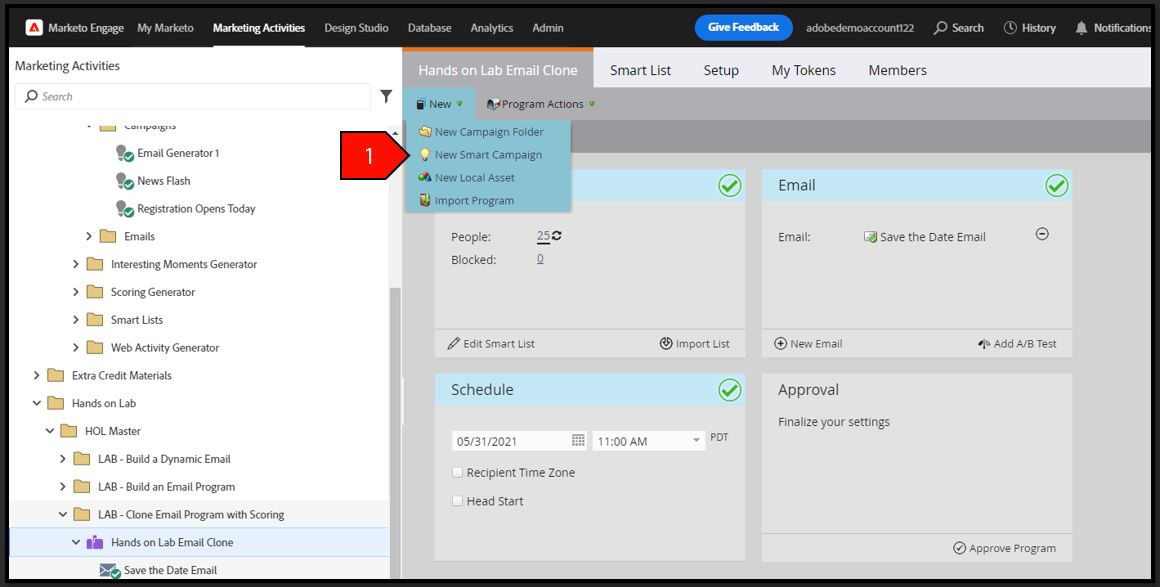Screen dimensions: 1160x587
Task: Remove email with the minus circle icon
Action: point(1042,234)
